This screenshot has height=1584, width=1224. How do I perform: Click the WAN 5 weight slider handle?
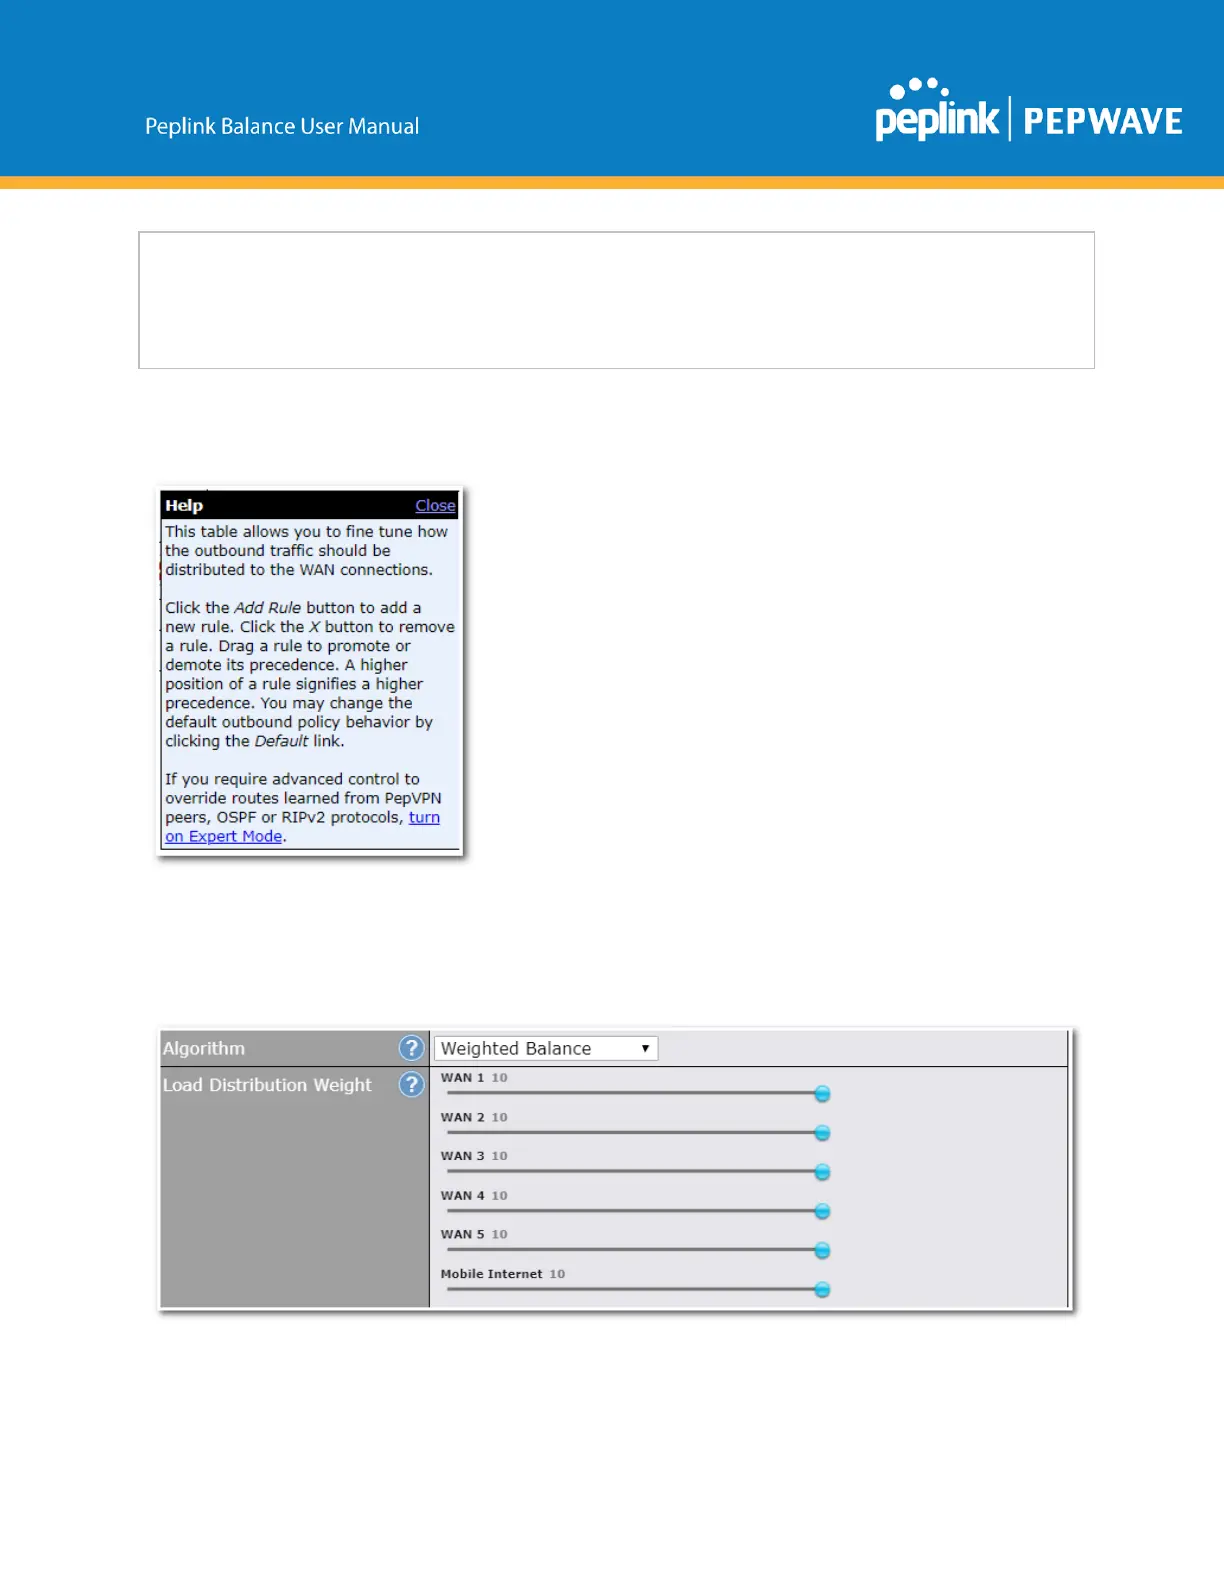[822, 1250]
